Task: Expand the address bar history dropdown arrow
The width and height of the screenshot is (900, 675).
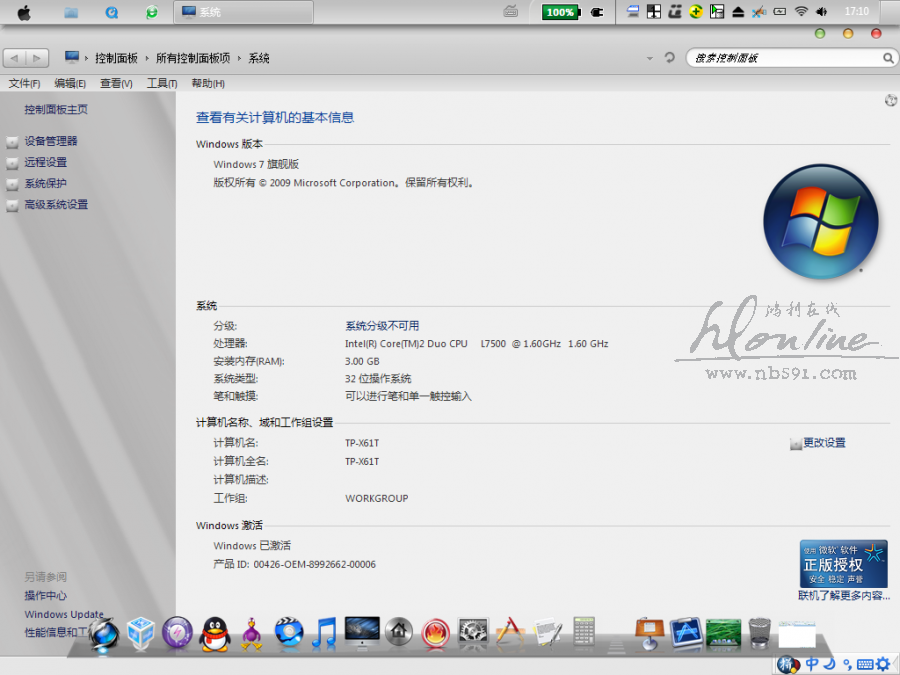Action: click(650, 58)
